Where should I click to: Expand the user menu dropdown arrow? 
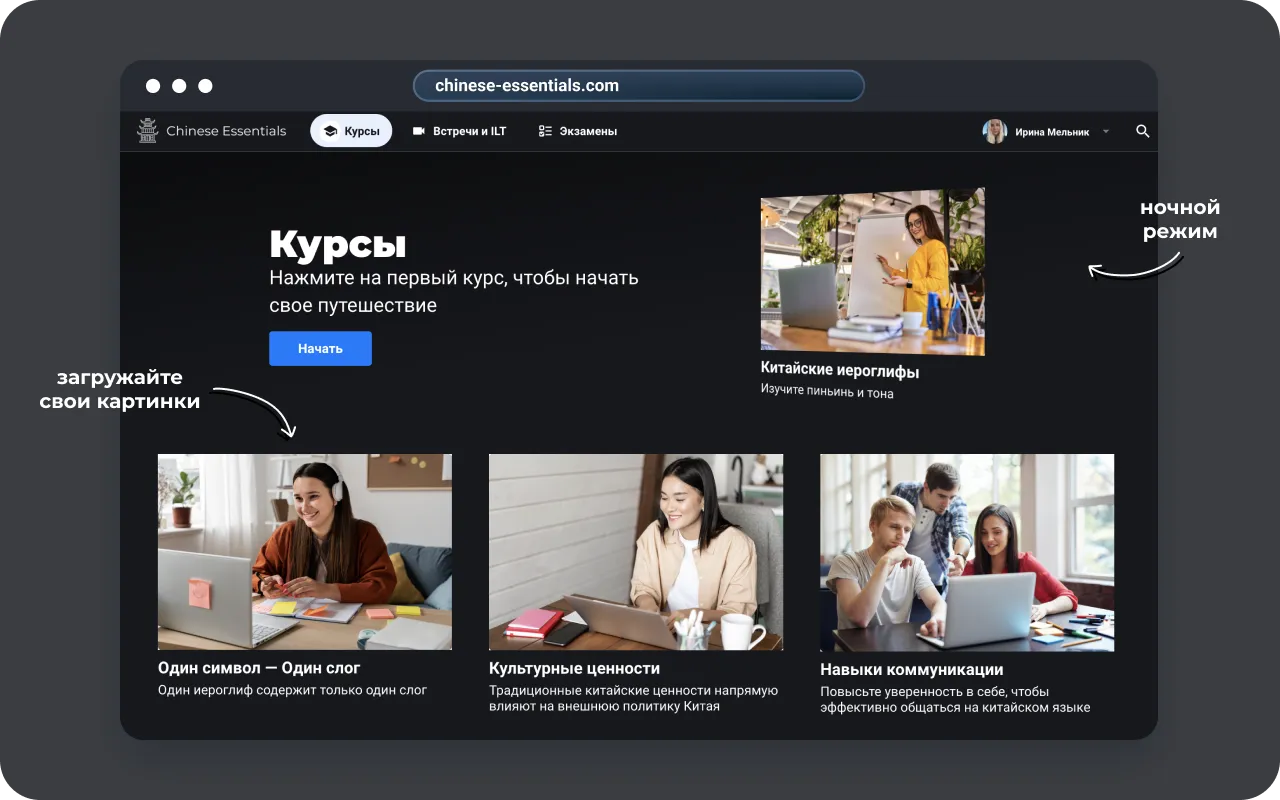[1106, 131]
